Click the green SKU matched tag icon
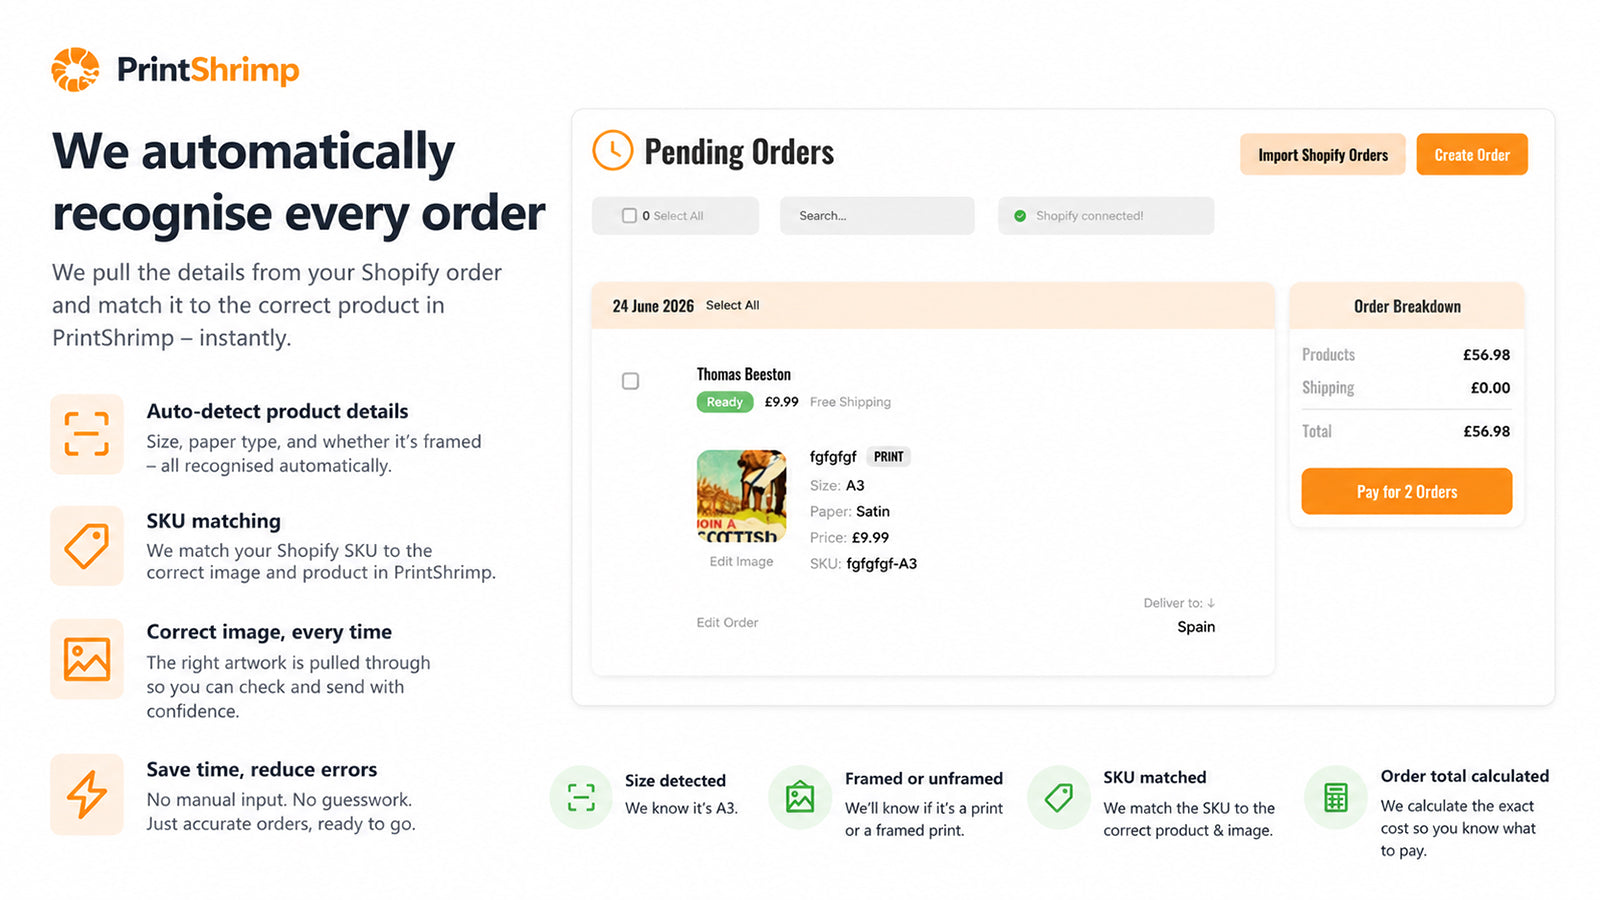The height and width of the screenshot is (900, 1600). [x=1059, y=797]
